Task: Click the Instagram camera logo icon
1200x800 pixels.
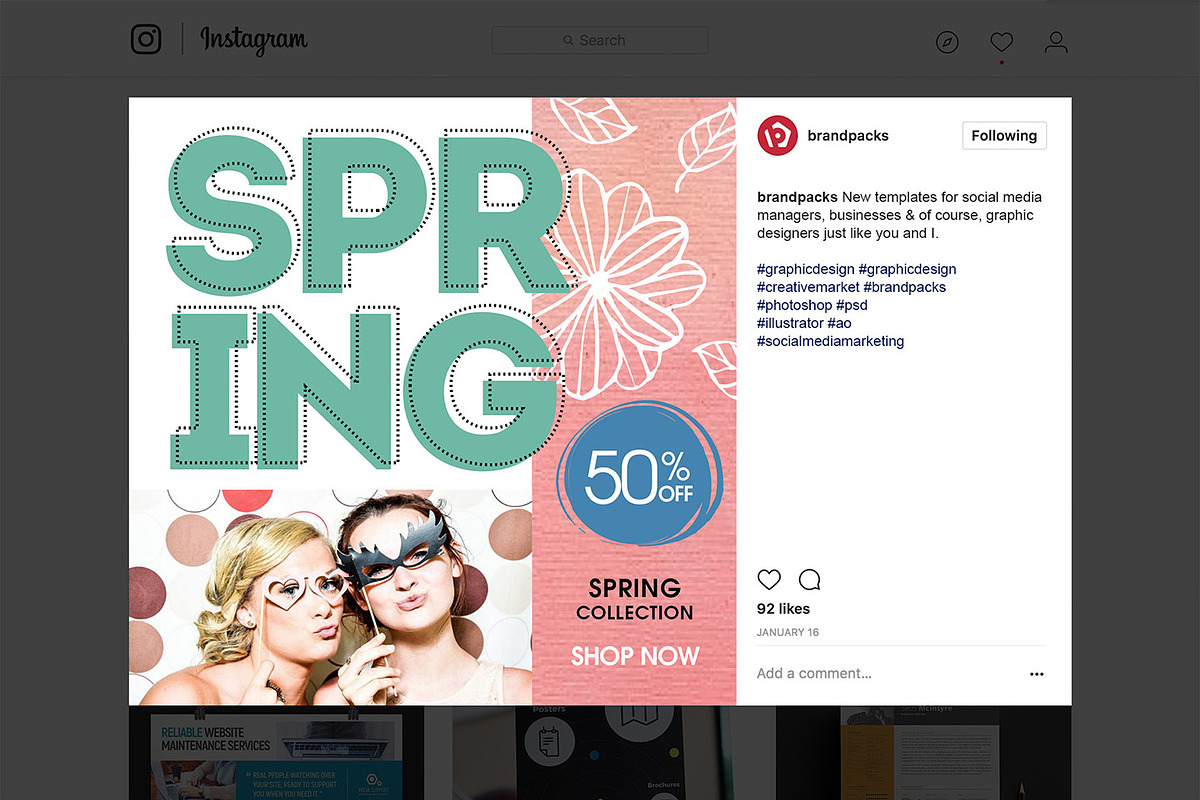Action: click(146, 39)
